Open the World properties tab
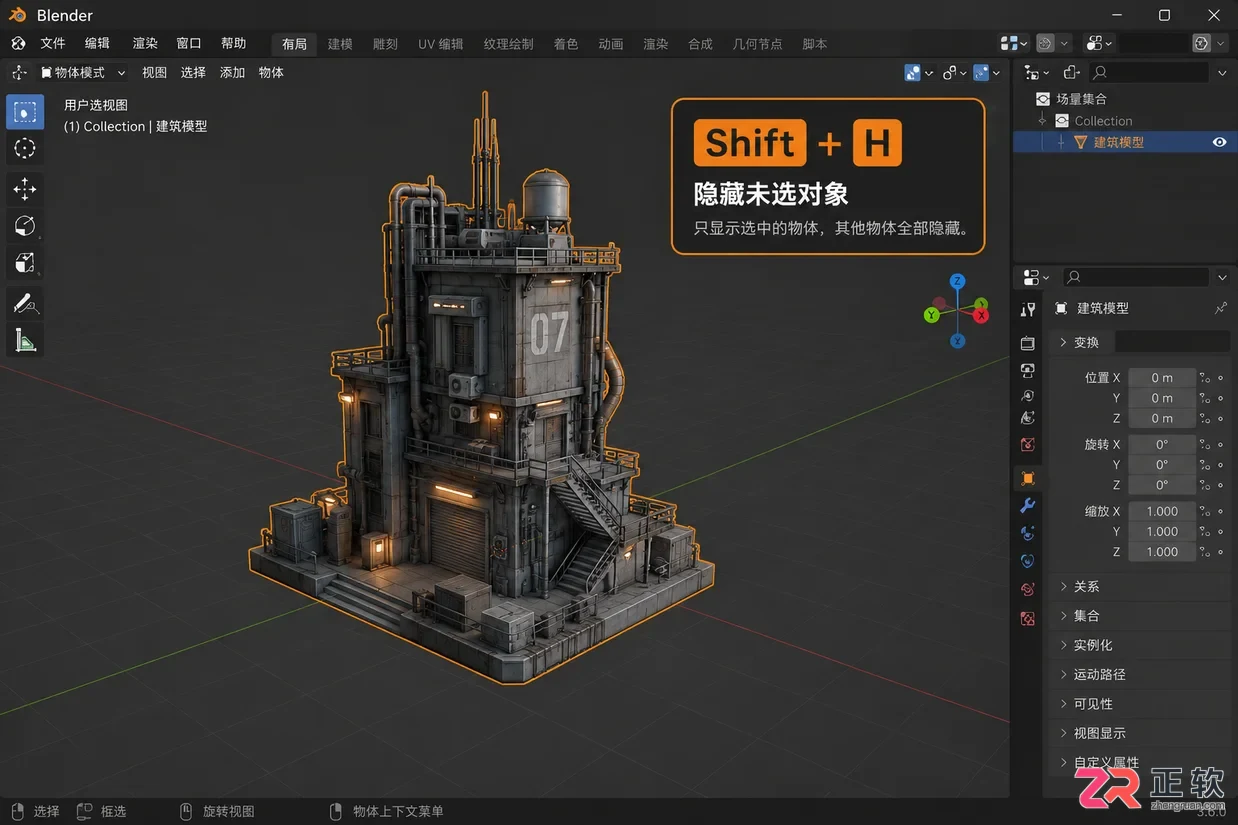 (1027, 444)
